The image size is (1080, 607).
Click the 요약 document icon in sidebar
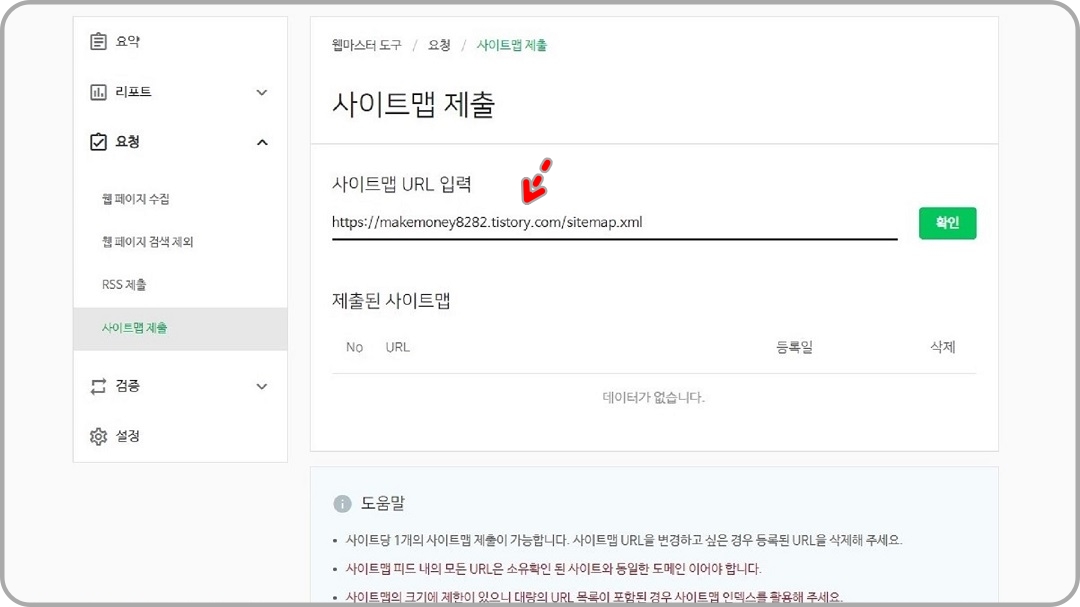point(96,41)
